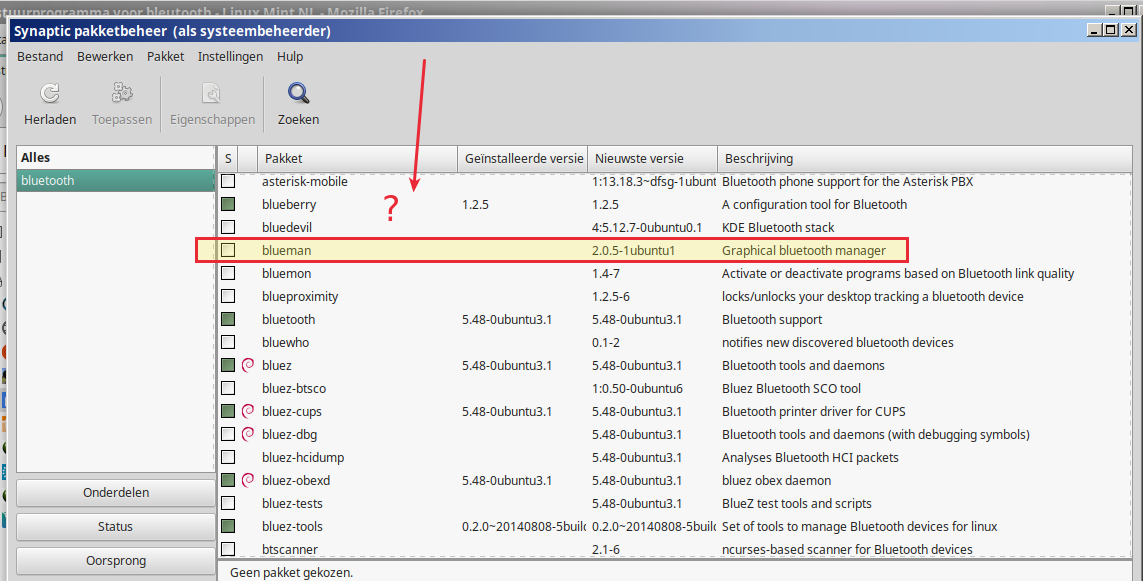
Task: Click the Status filter button
Action: click(116, 526)
